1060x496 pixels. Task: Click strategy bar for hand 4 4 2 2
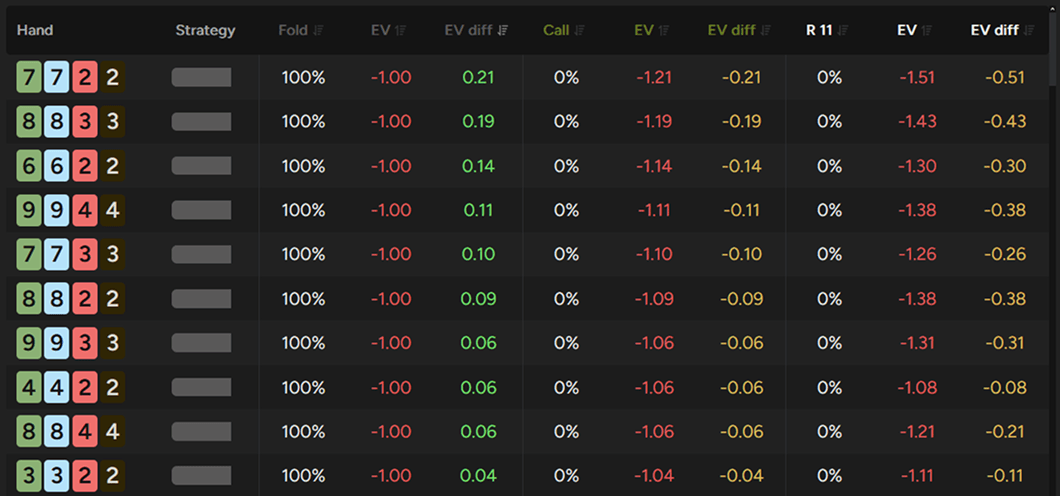click(201, 388)
